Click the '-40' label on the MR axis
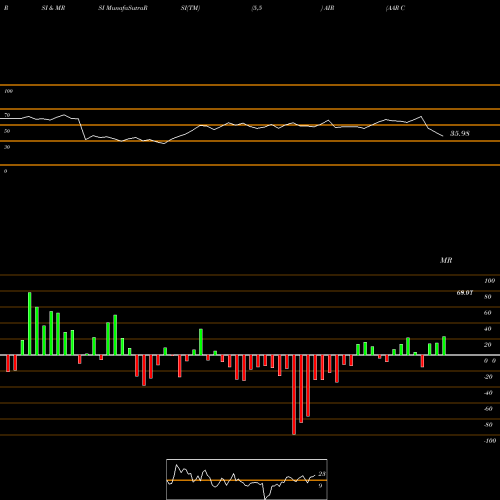Image resolution: width=500 pixels, height=500 pixels. [488, 393]
